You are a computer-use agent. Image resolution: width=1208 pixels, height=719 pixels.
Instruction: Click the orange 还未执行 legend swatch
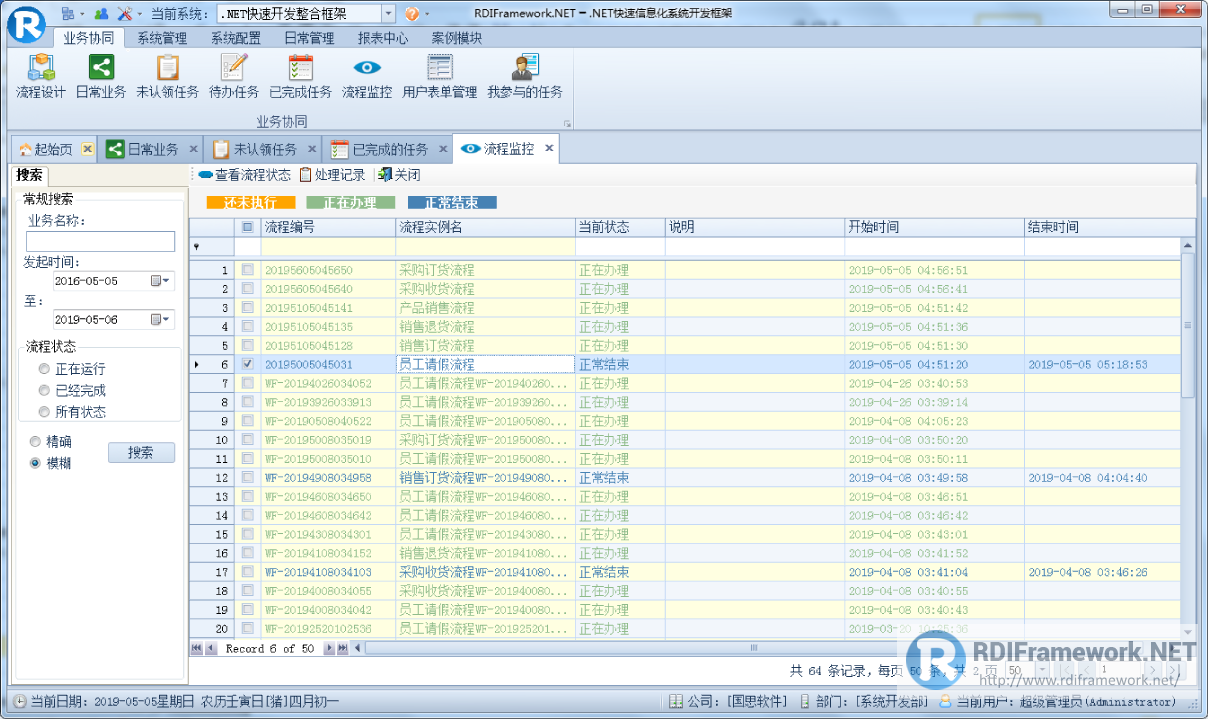click(x=251, y=203)
